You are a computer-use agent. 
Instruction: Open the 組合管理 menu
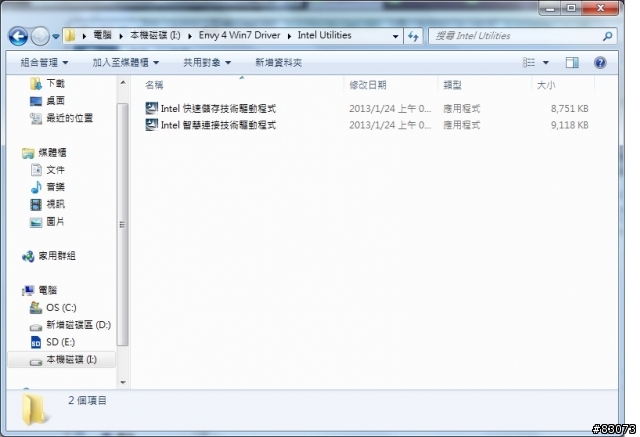44,62
